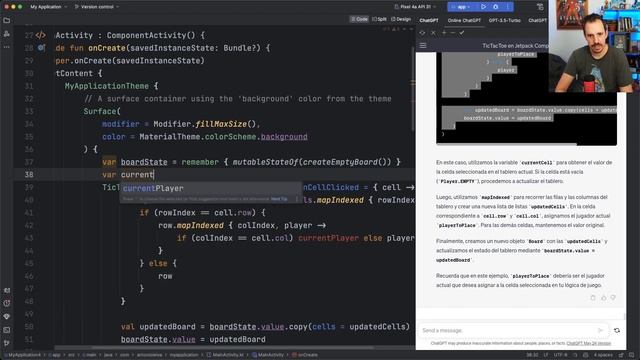The height and width of the screenshot is (360, 640).
Task: Click the updatedBoard variable on line 51
Action: (238, 340)
